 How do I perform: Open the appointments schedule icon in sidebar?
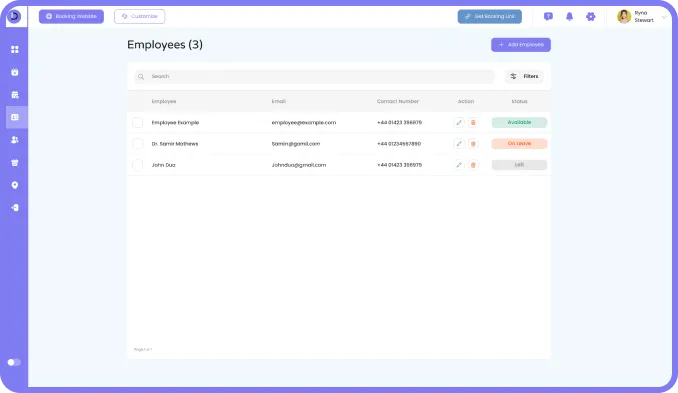(x=15, y=95)
